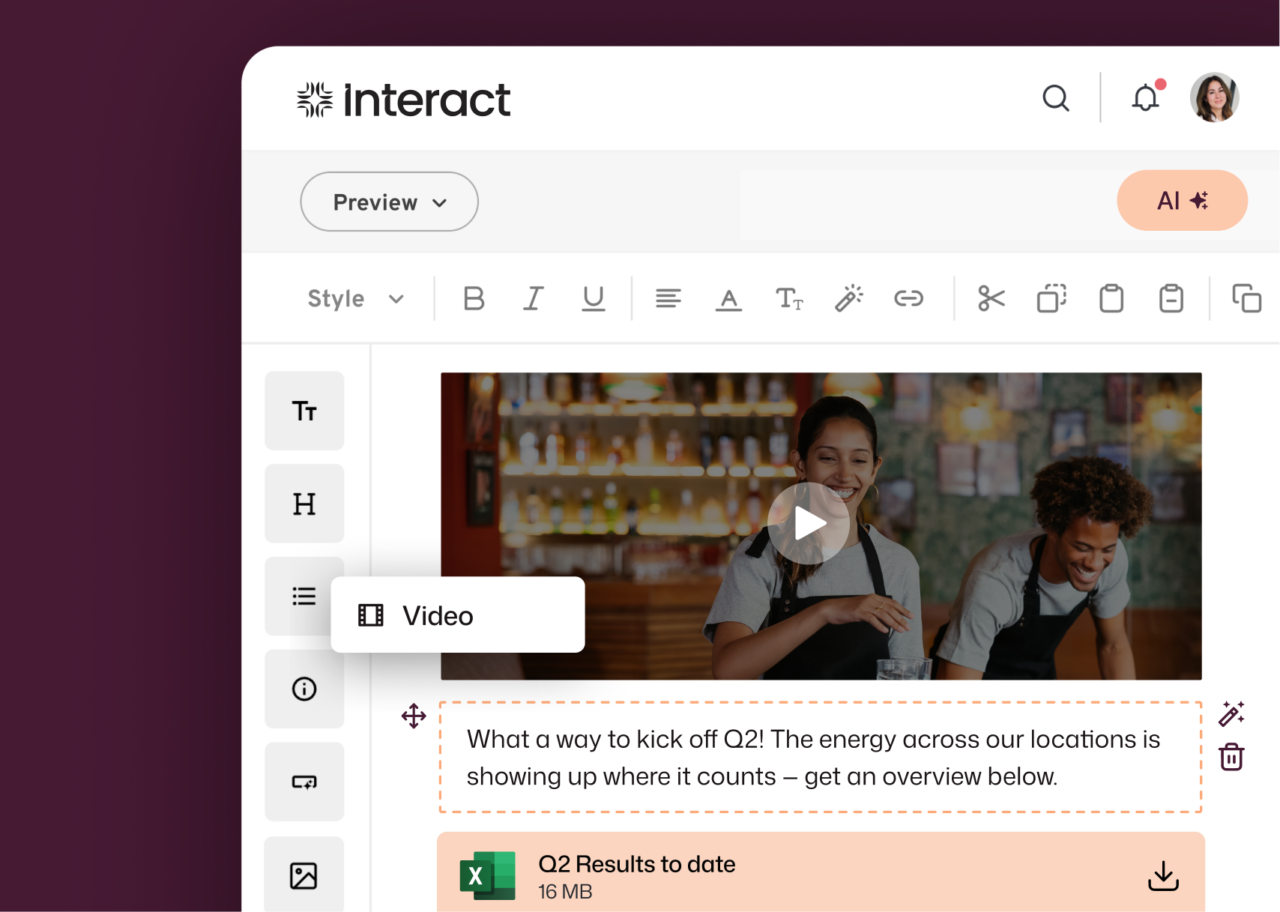Expand the Style dropdown
The image size is (1280, 912).
355,299
